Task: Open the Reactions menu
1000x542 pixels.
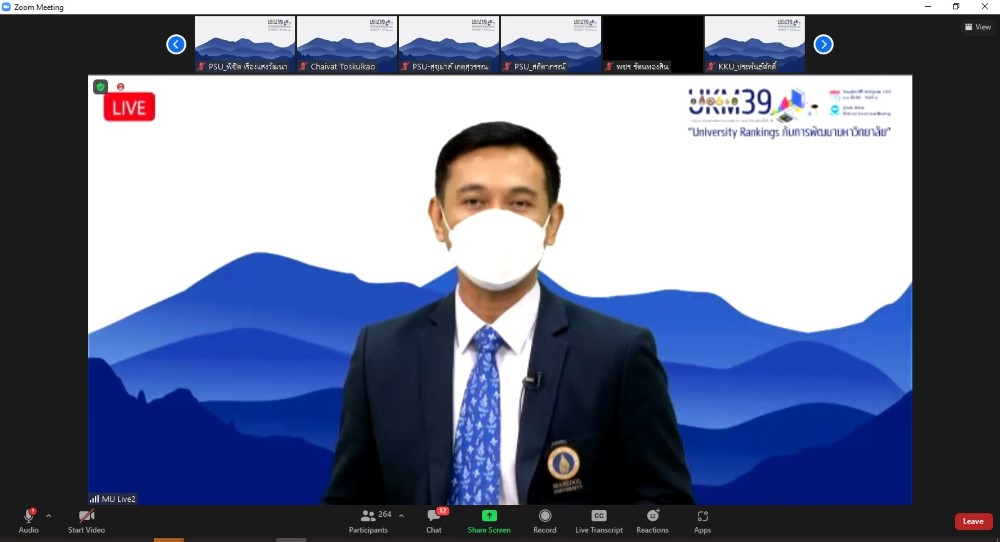Action: coord(652,519)
